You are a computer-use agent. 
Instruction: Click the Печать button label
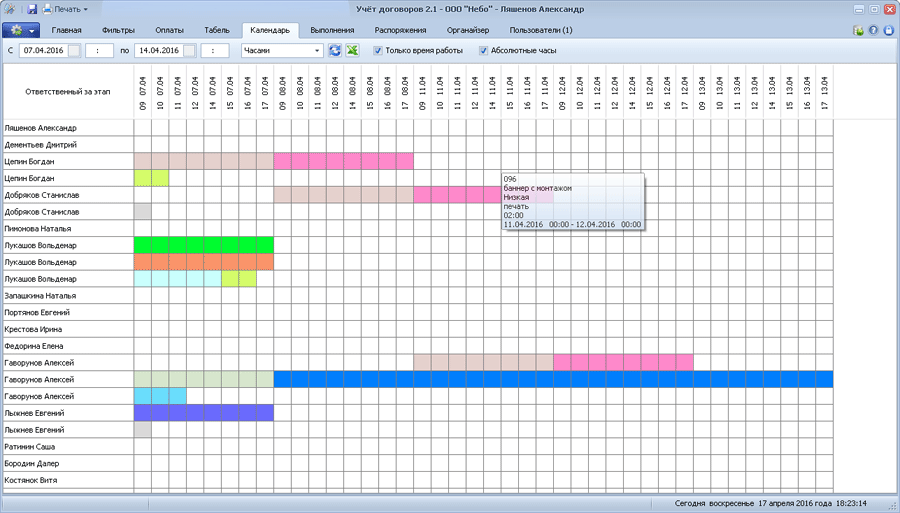pyautogui.click(x=67, y=9)
